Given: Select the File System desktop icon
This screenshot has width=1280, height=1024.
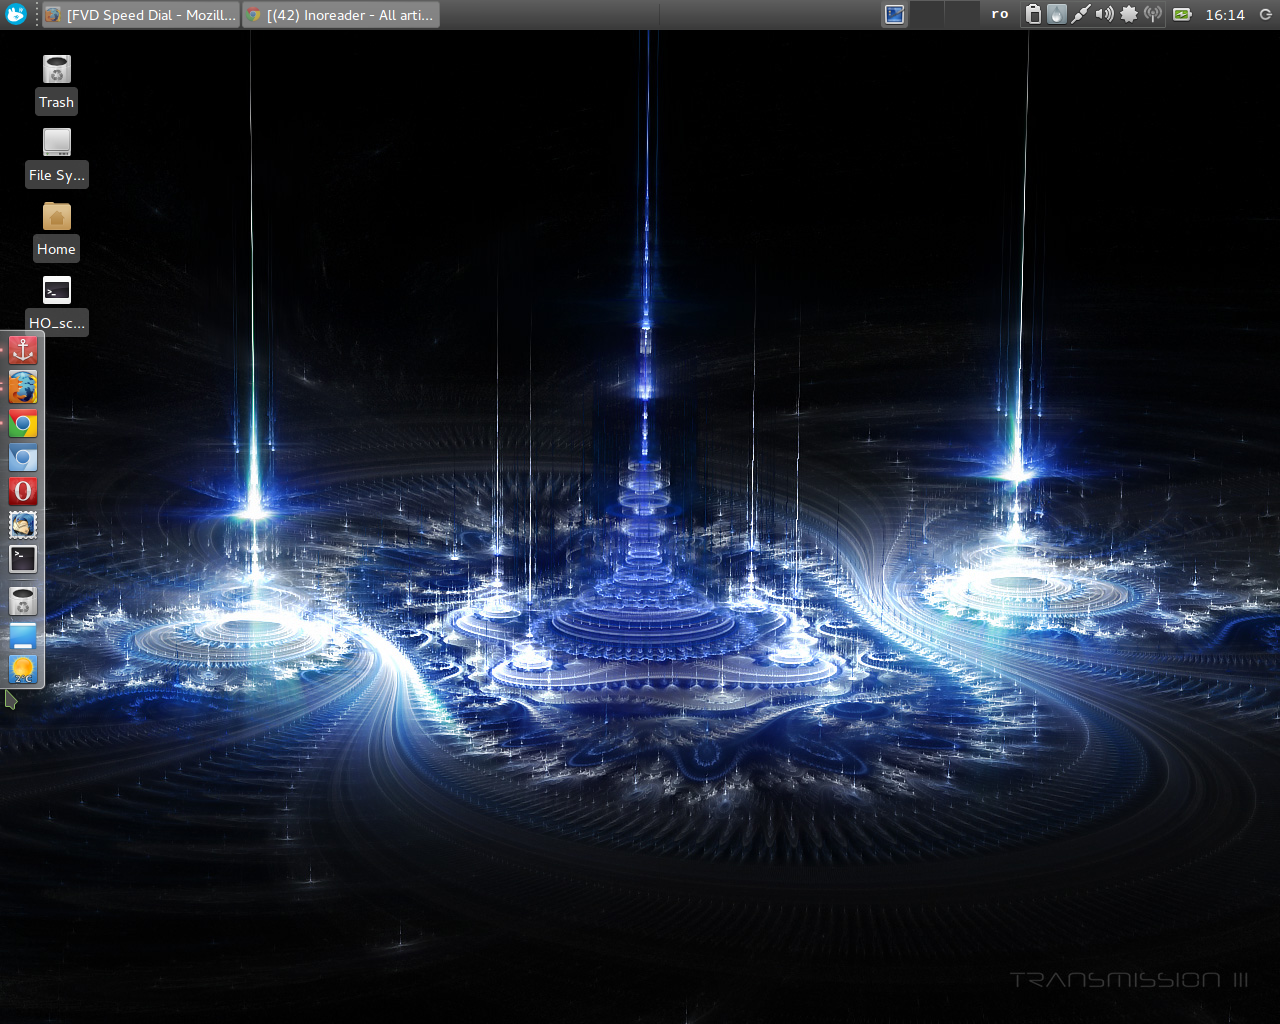Looking at the screenshot, I should 57,142.
